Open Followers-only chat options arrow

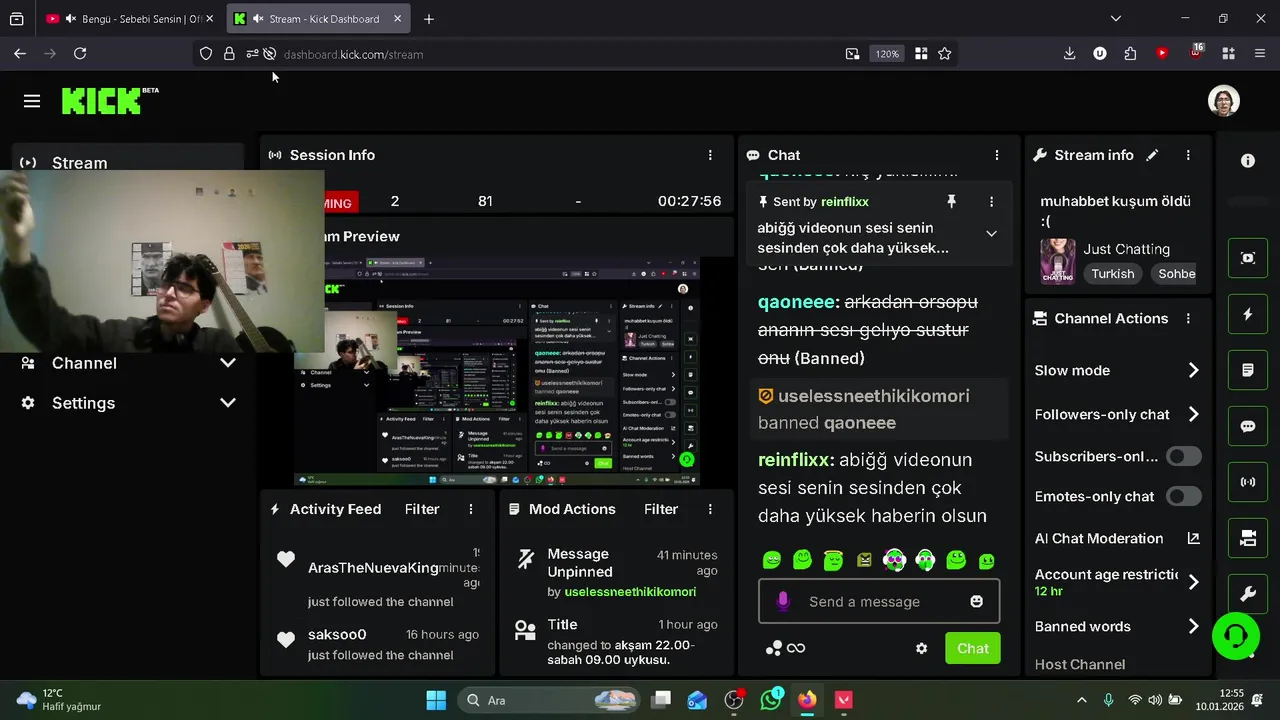(x=1193, y=414)
